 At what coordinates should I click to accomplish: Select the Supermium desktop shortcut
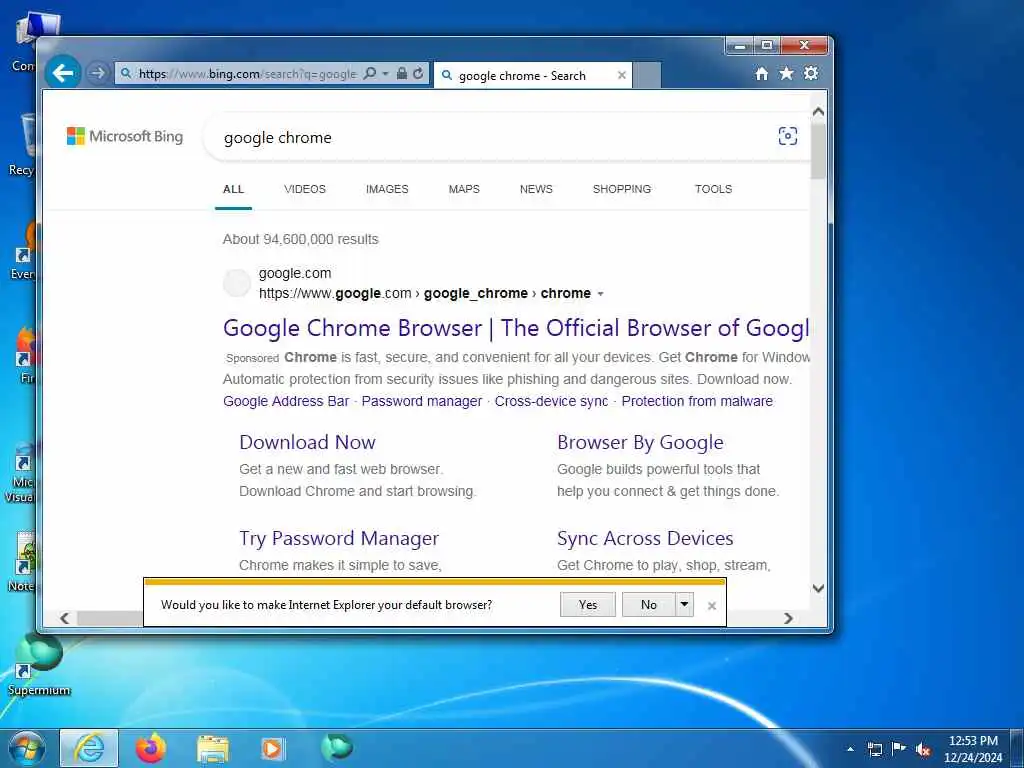(x=39, y=665)
